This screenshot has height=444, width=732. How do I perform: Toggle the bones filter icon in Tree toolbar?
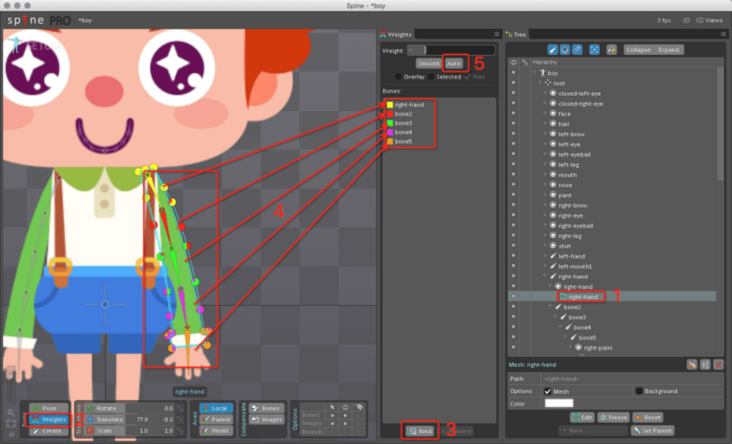(552, 49)
